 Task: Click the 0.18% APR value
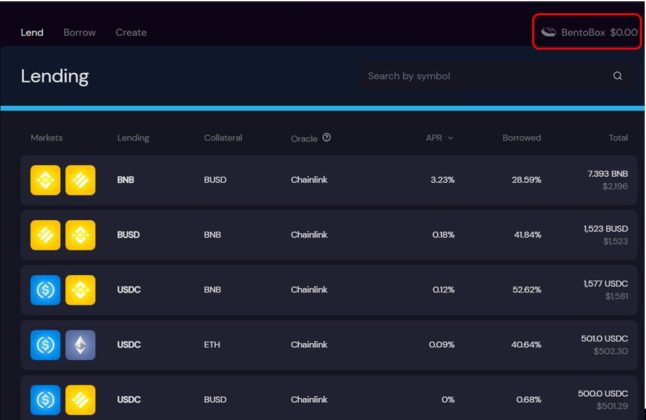pos(443,235)
